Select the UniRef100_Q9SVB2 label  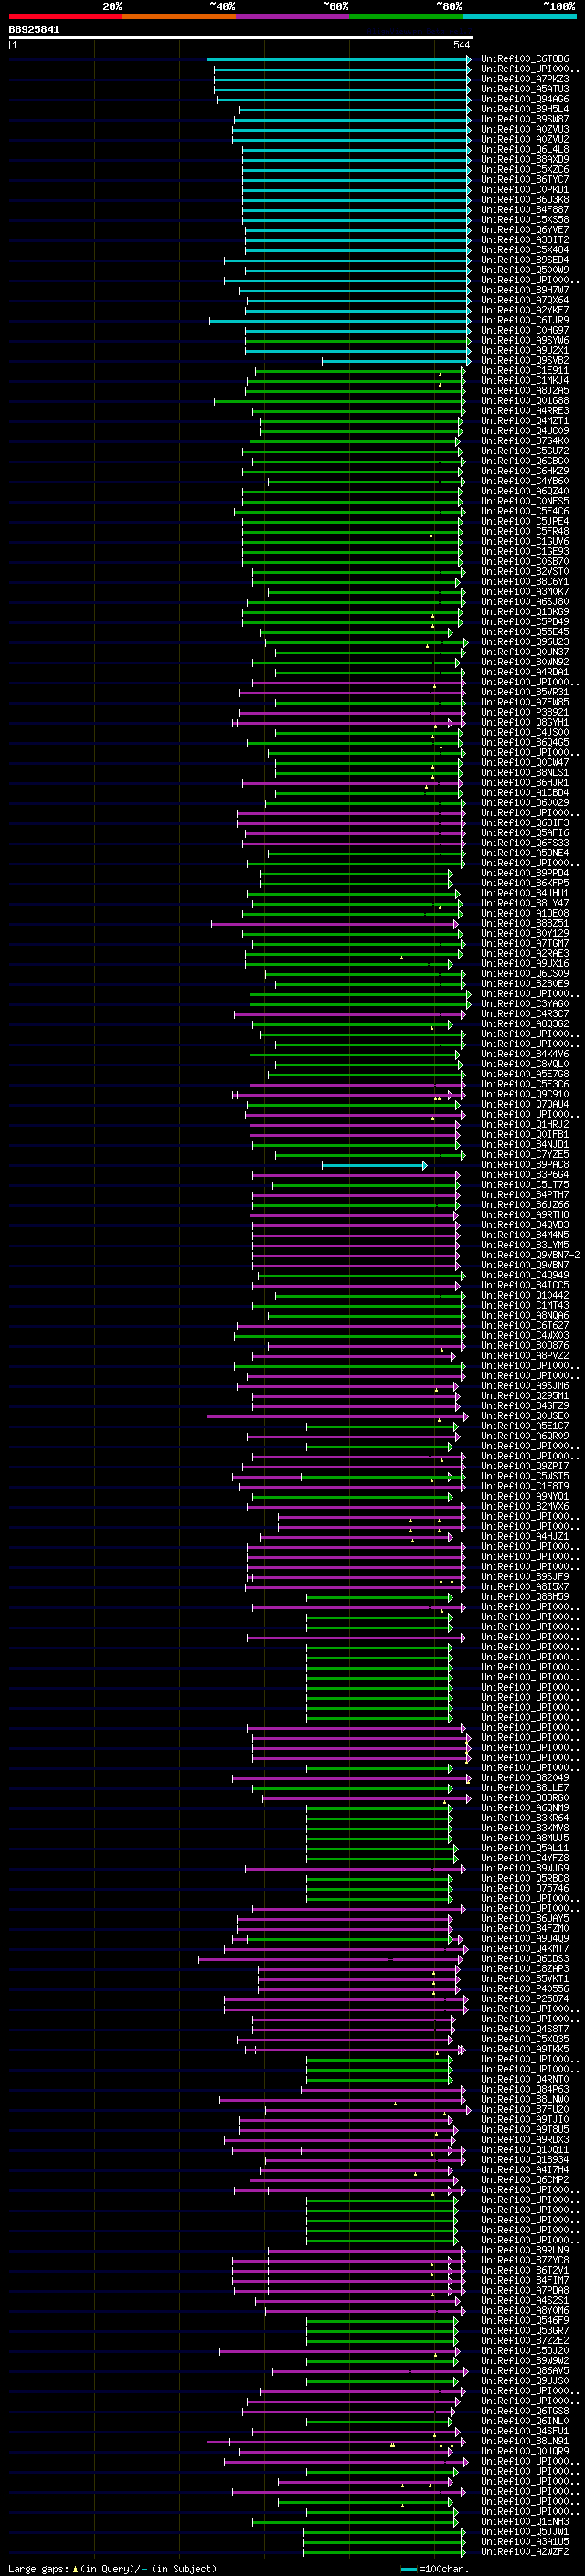pyautogui.click(x=524, y=360)
